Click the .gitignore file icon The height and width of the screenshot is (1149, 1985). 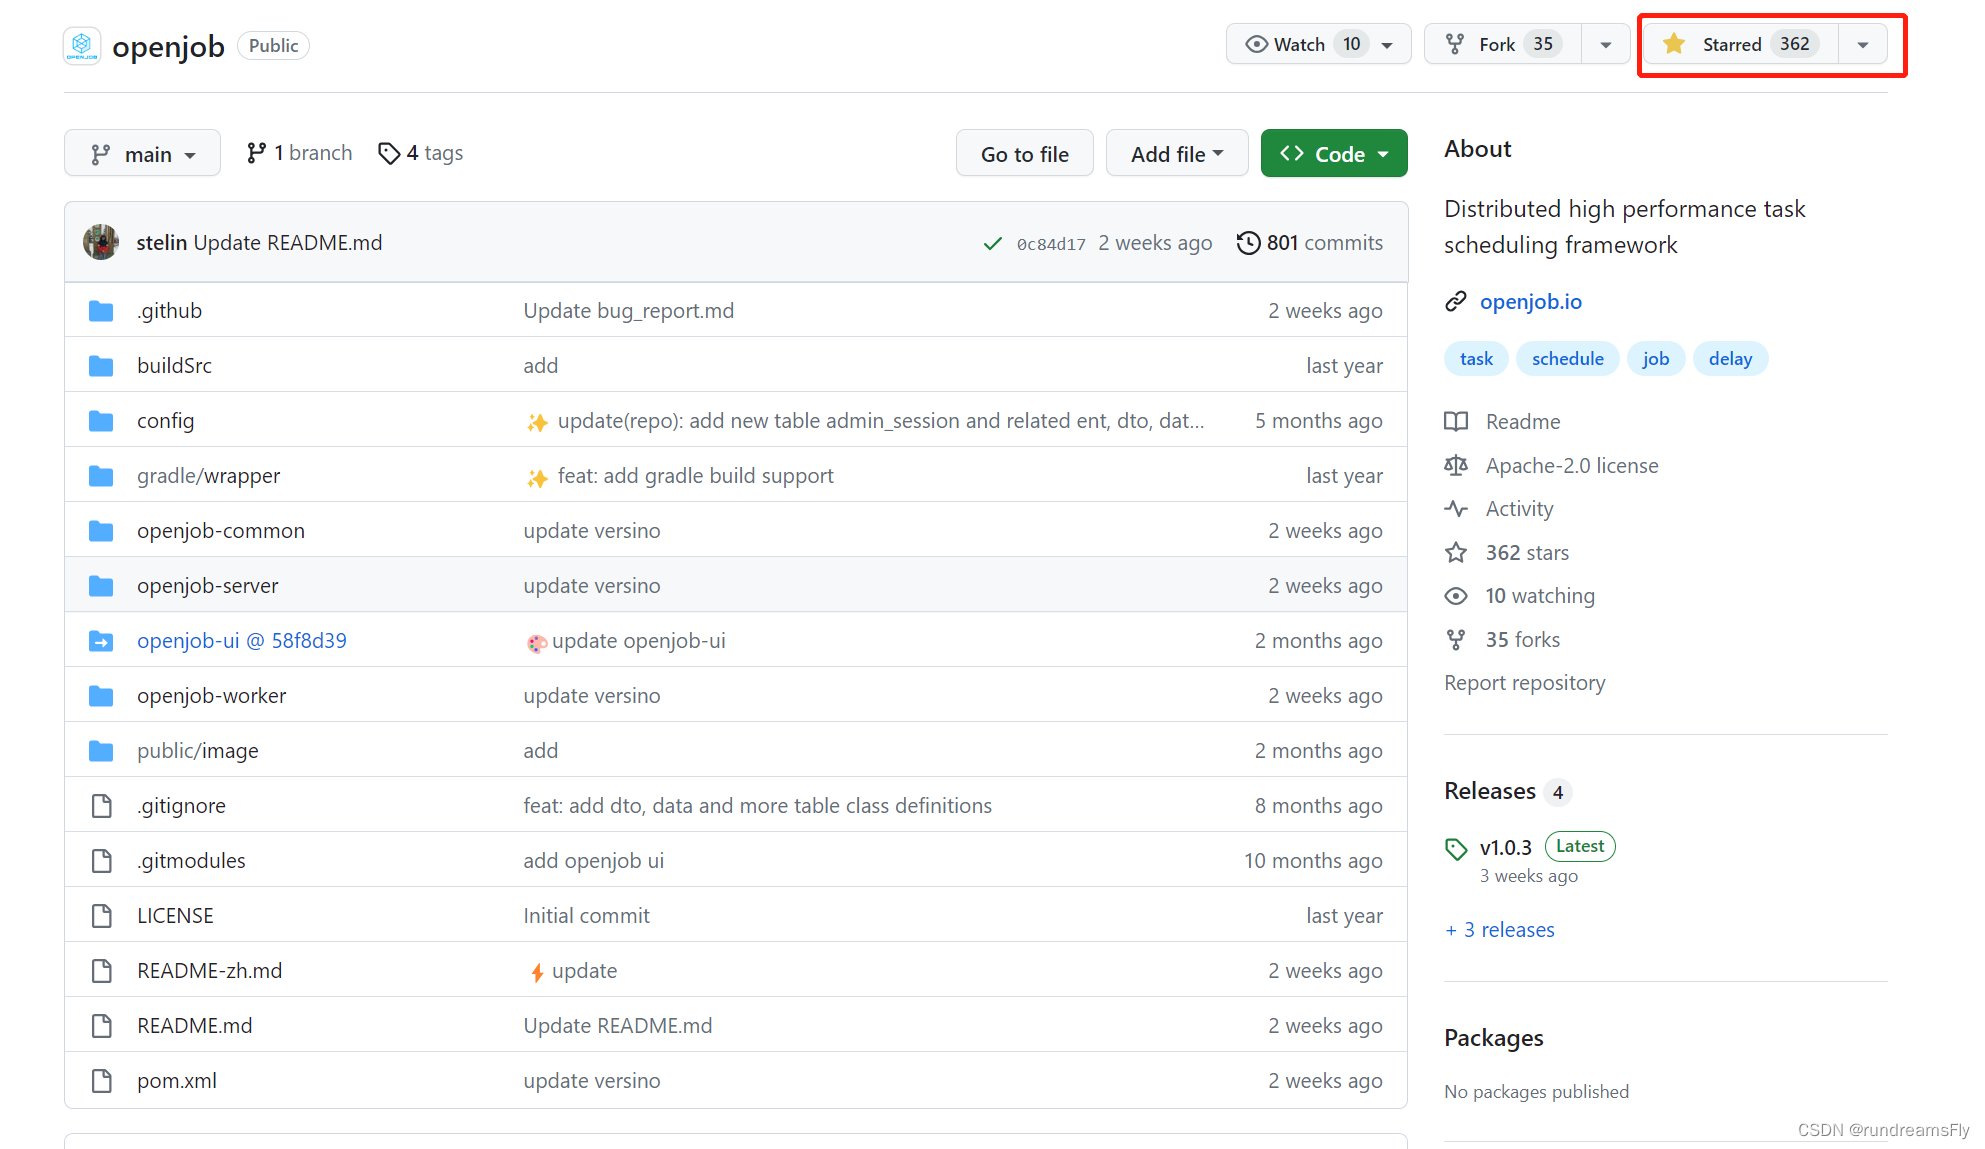point(101,806)
